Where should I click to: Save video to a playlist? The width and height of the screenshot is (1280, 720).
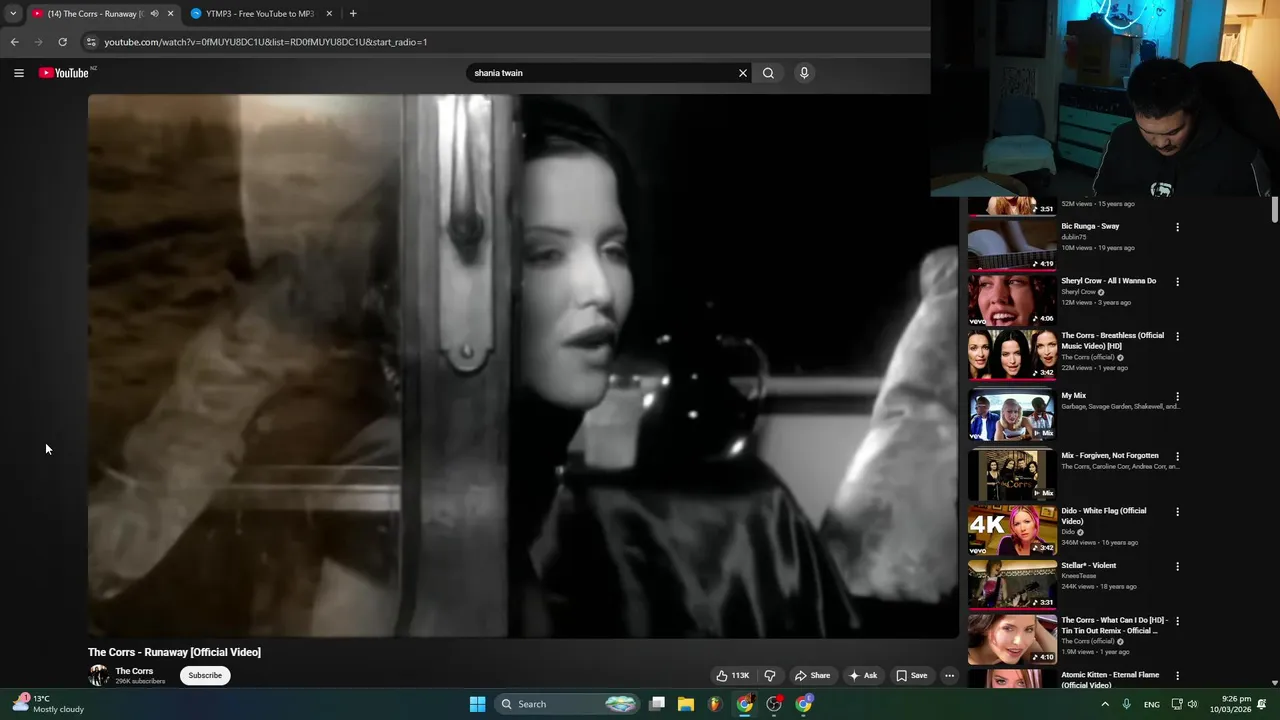(911, 676)
